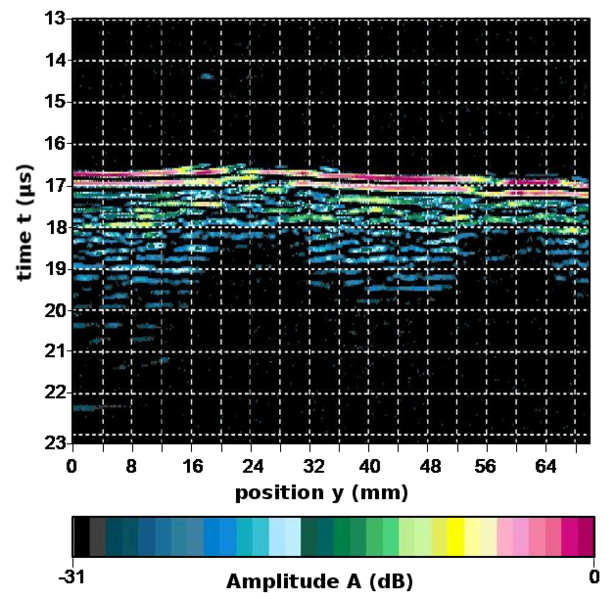Image resolution: width=616 pixels, height=599 pixels.
Task: Pick the dark gray swatch in the colorbar
Action: 97,536
